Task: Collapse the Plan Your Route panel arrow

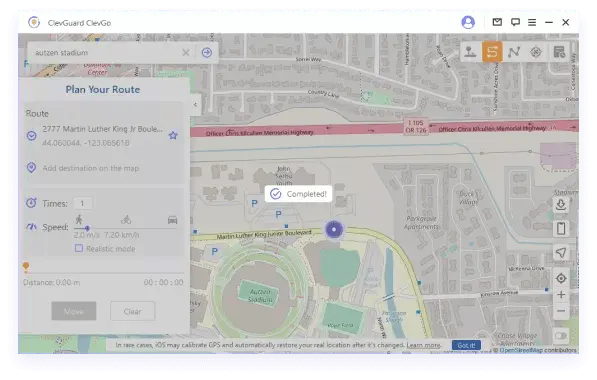Action: pos(195,104)
